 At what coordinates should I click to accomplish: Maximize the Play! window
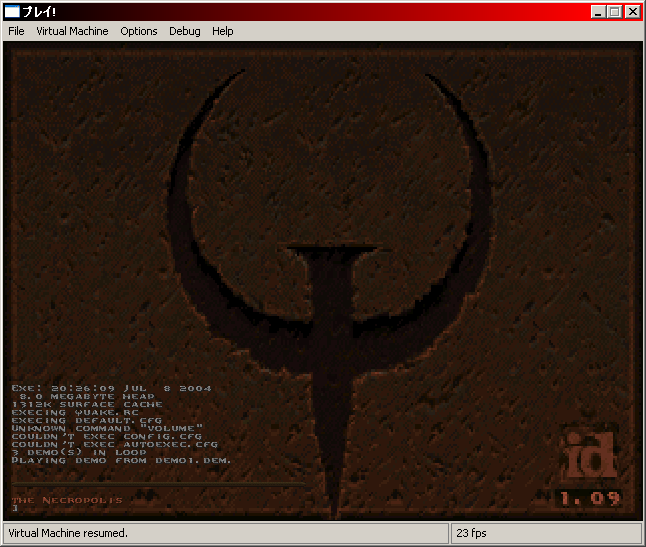[615, 12]
